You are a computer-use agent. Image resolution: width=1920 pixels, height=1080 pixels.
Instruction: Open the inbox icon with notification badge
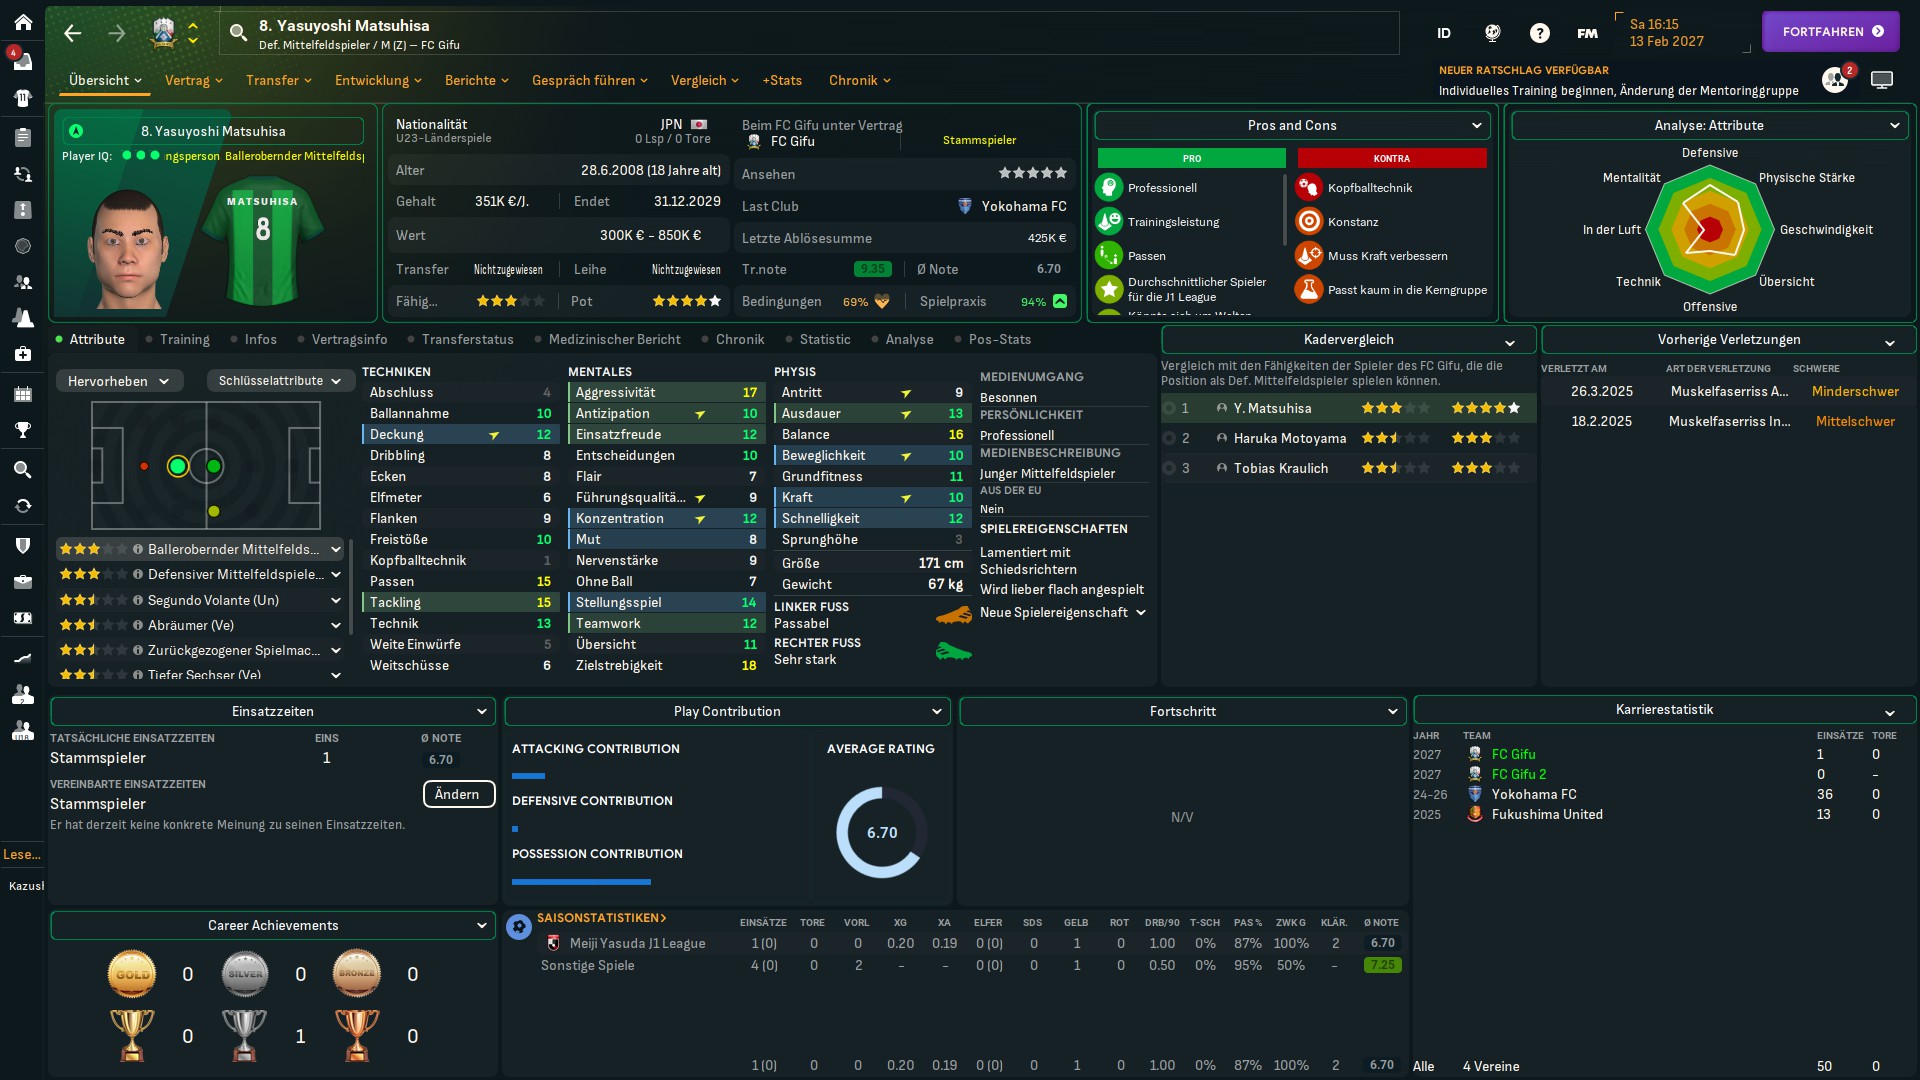(x=22, y=60)
